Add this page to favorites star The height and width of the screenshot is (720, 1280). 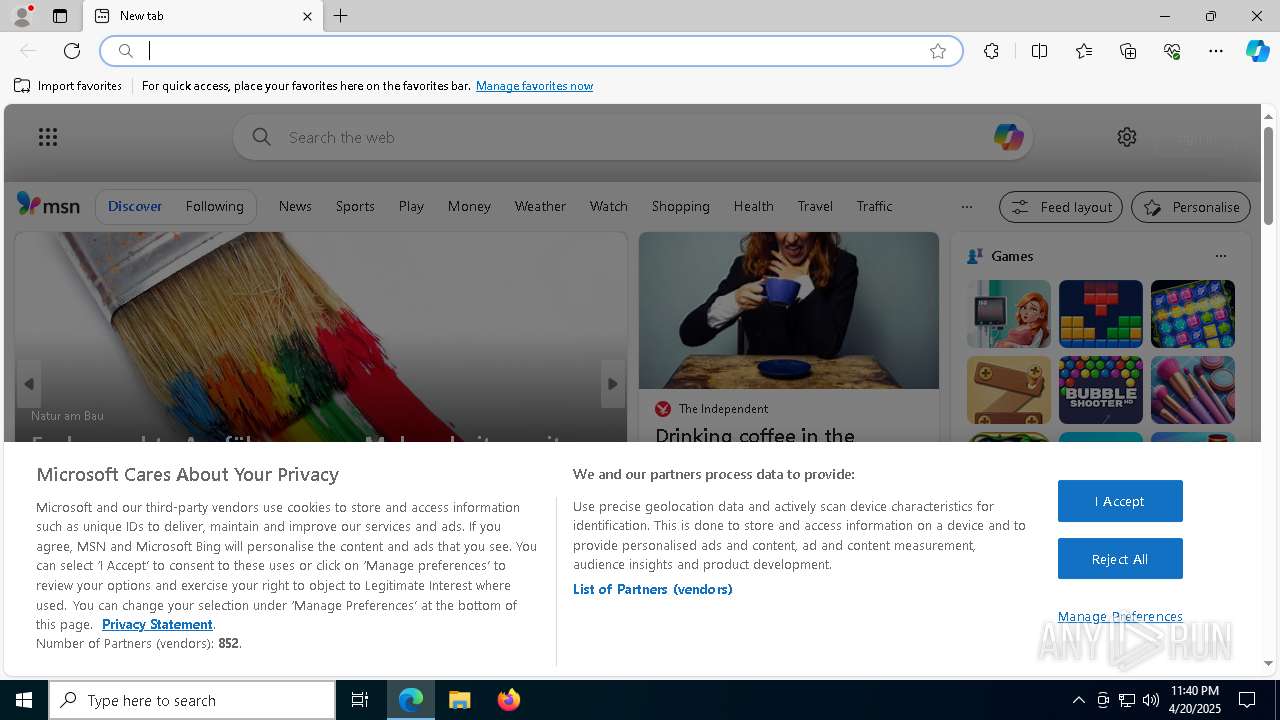click(x=938, y=51)
